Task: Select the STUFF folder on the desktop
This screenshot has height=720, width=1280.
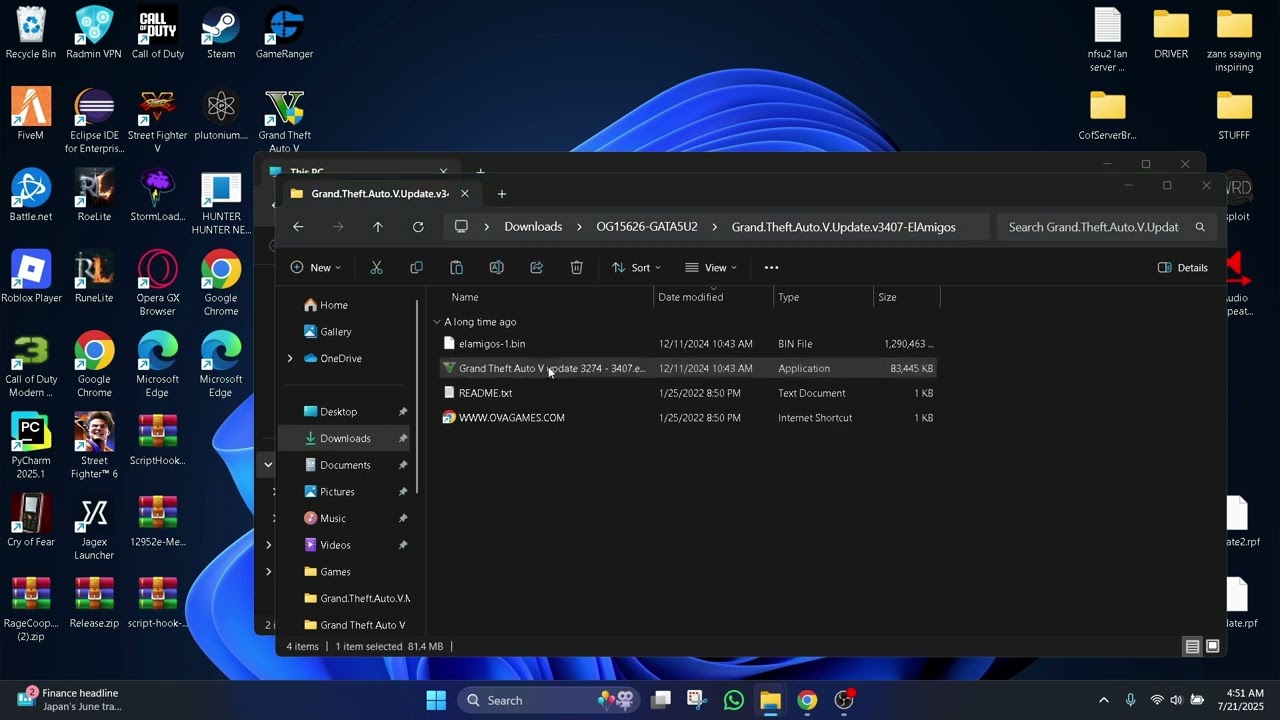Action: (x=1234, y=115)
